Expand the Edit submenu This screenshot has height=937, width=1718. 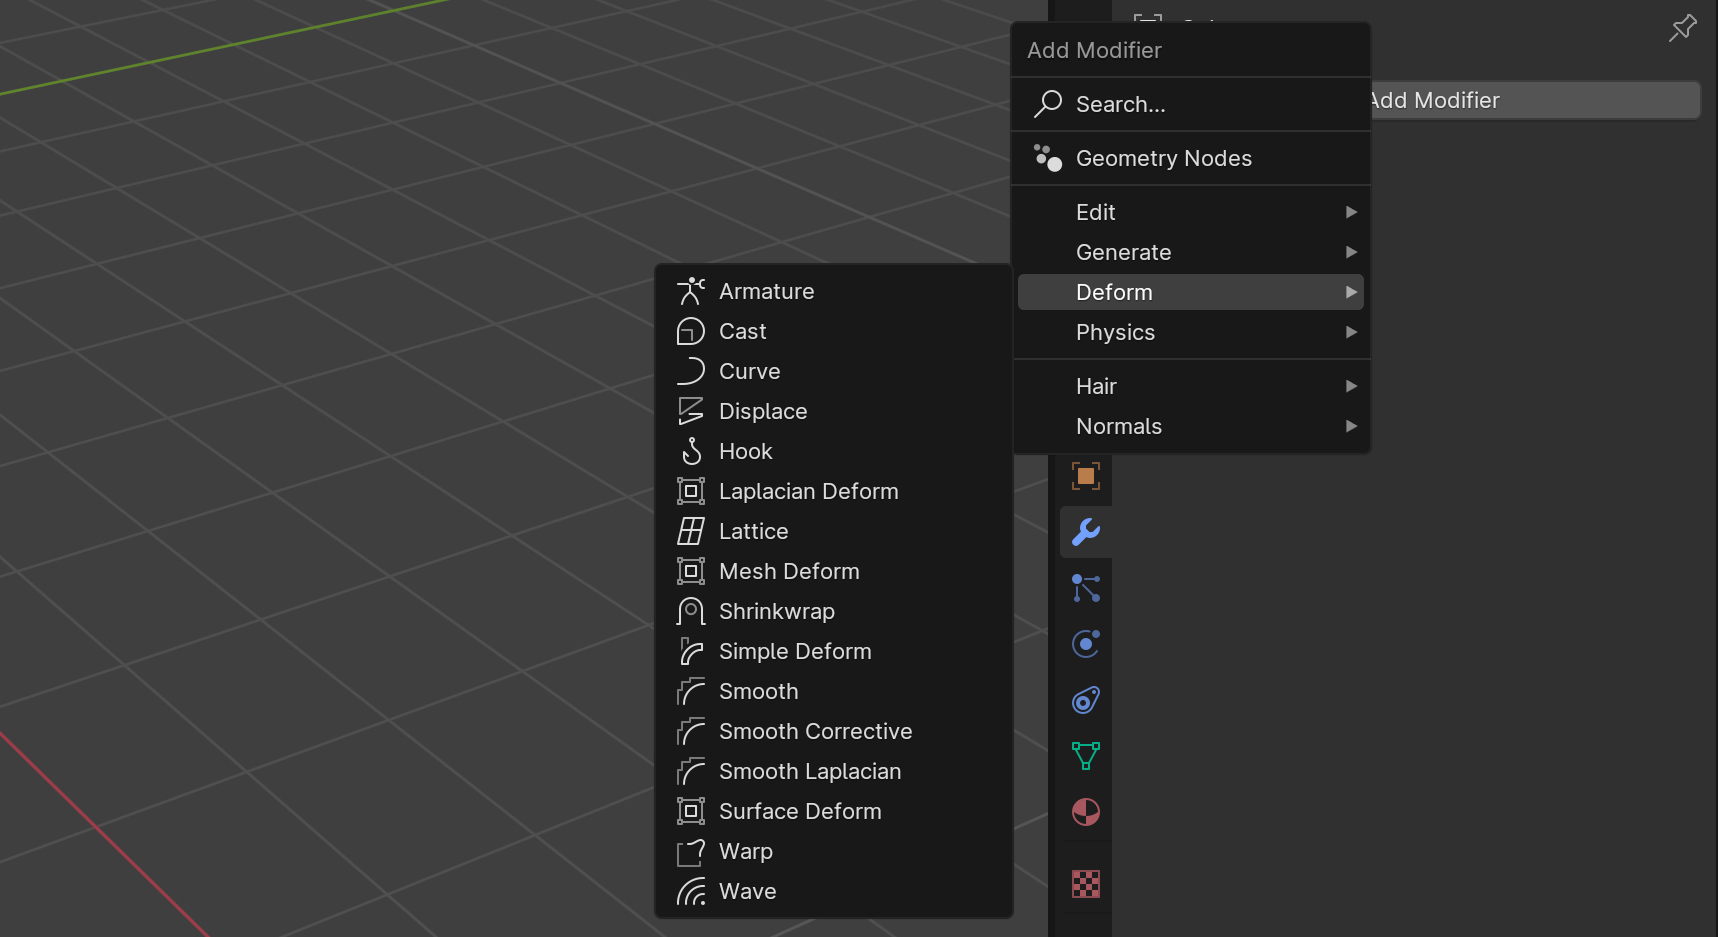click(1191, 212)
